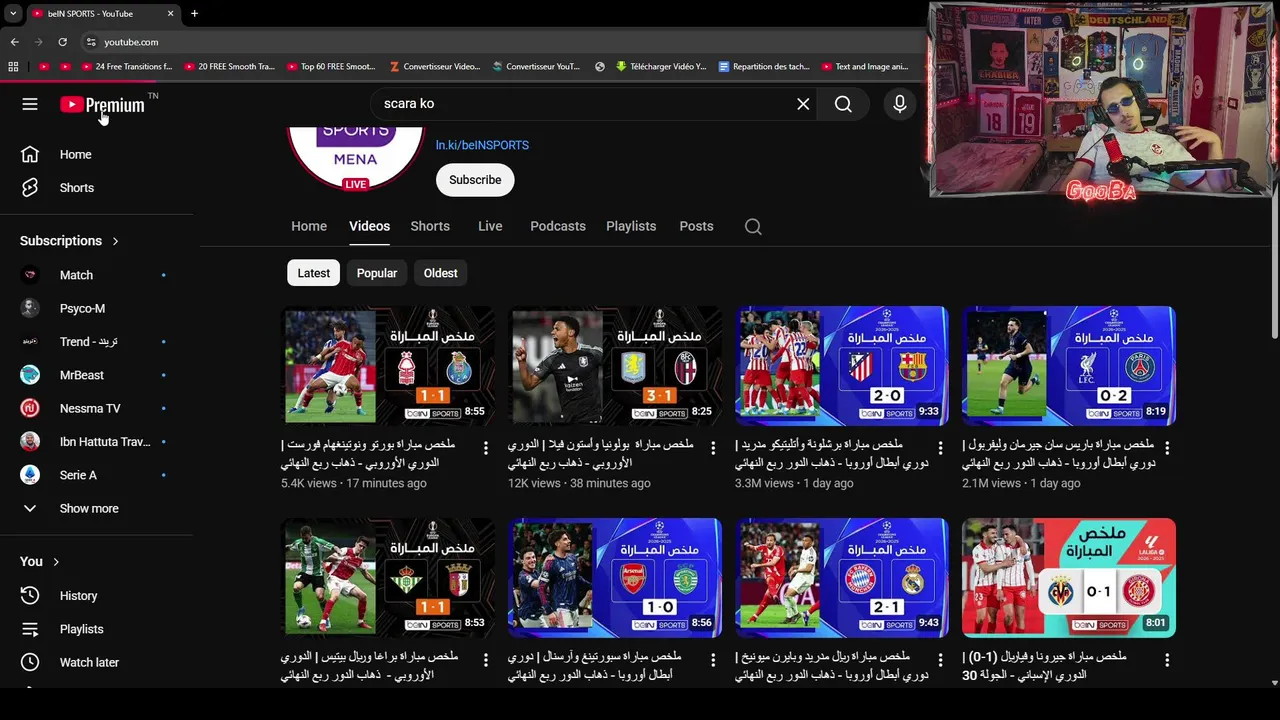Expand the You section header
The height and width of the screenshot is (720, 1280).
pyautogui.click(x=40, y=562)
